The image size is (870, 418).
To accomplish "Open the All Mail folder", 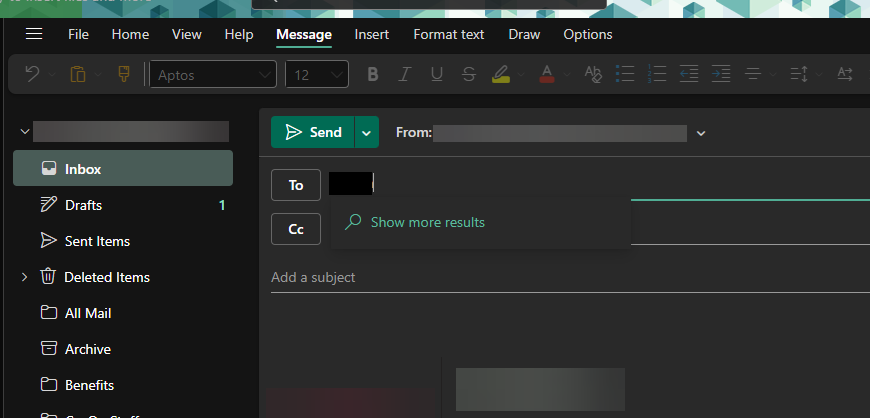I will pos(123,313).
